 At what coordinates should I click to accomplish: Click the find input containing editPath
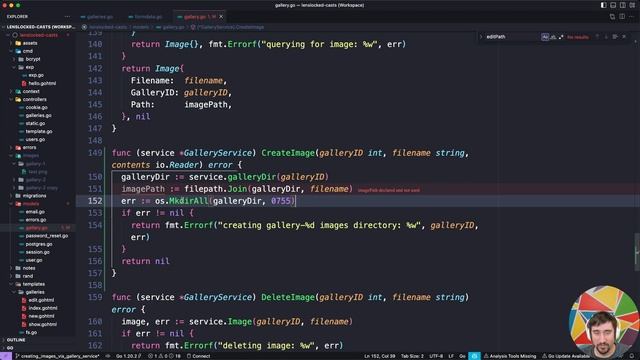513,37
